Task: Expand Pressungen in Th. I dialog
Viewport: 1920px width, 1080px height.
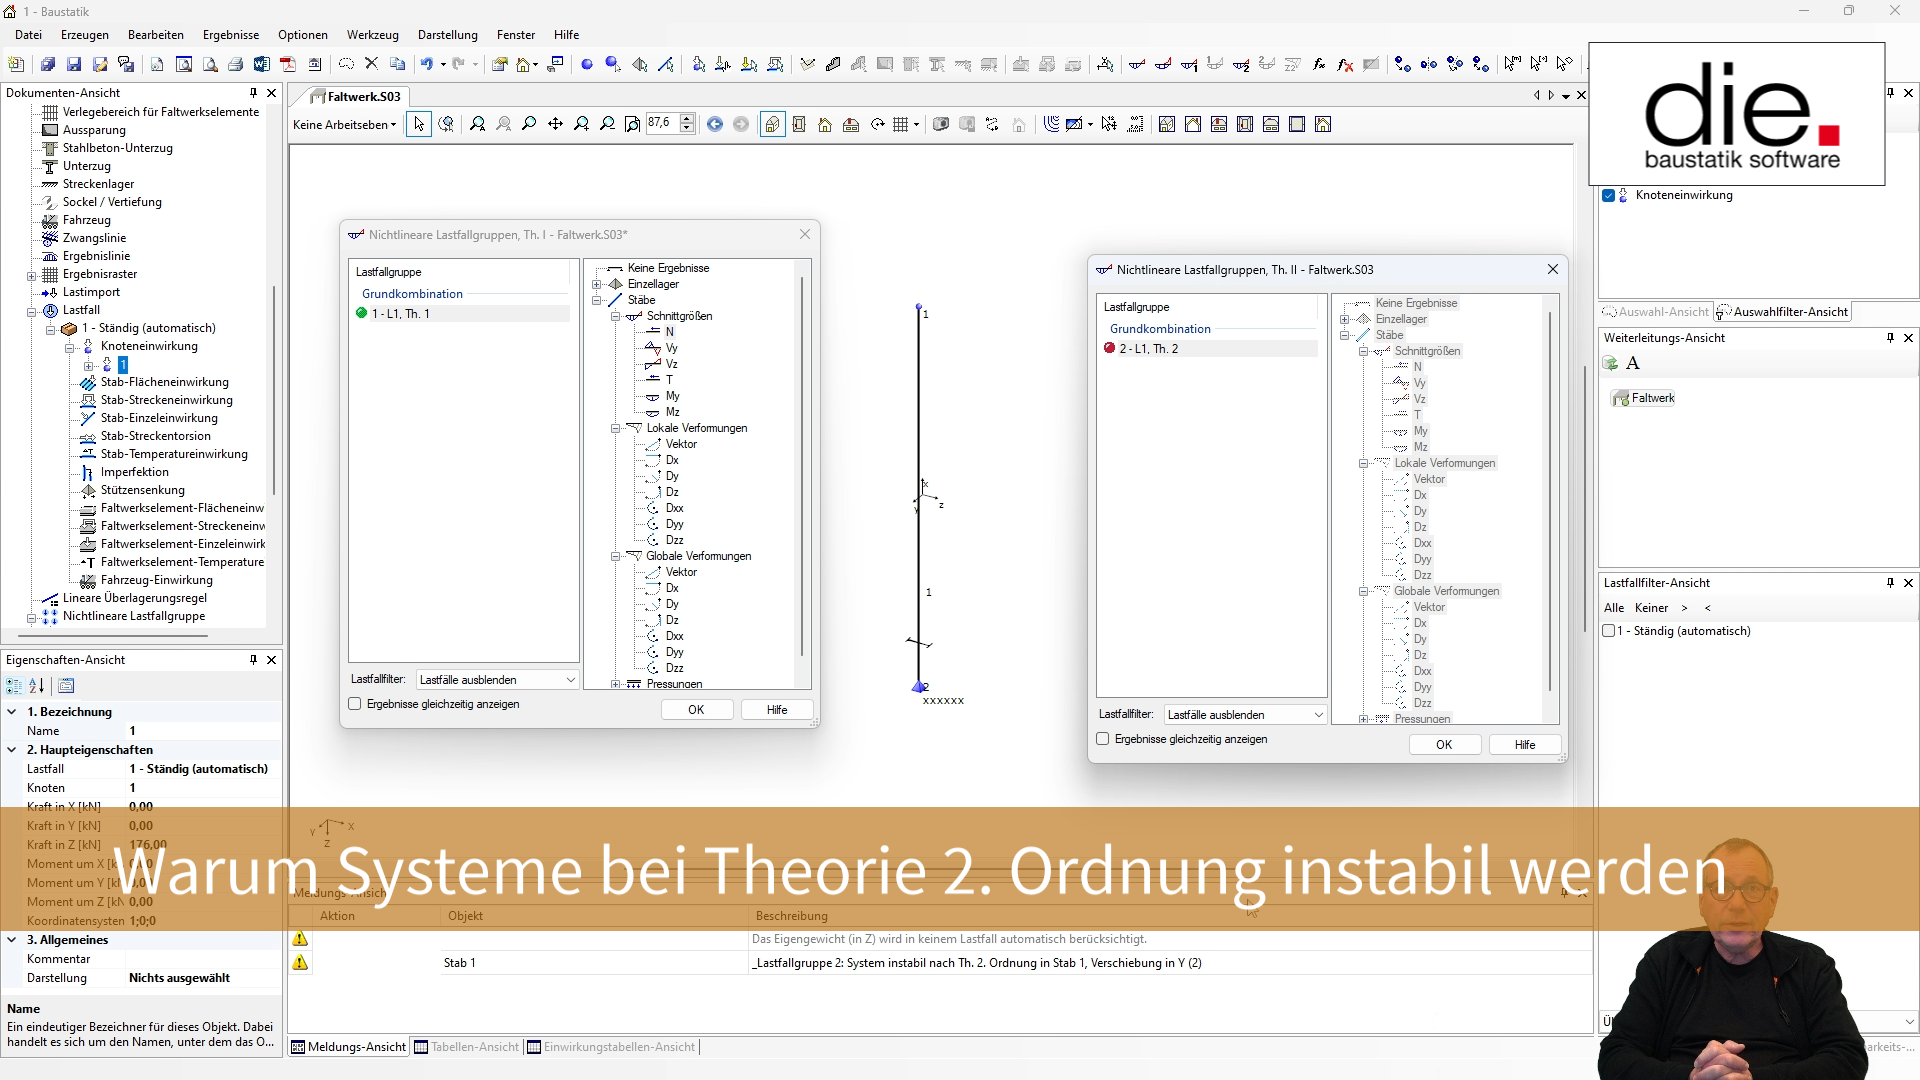Action: [616, 684]
